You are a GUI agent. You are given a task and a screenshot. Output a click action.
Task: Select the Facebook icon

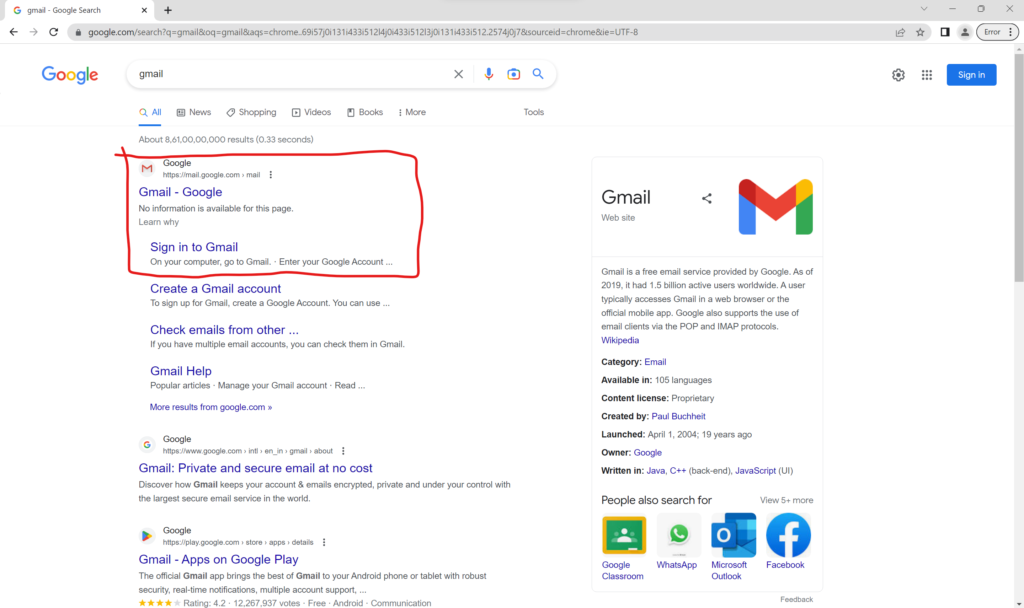tap(788, 535)
